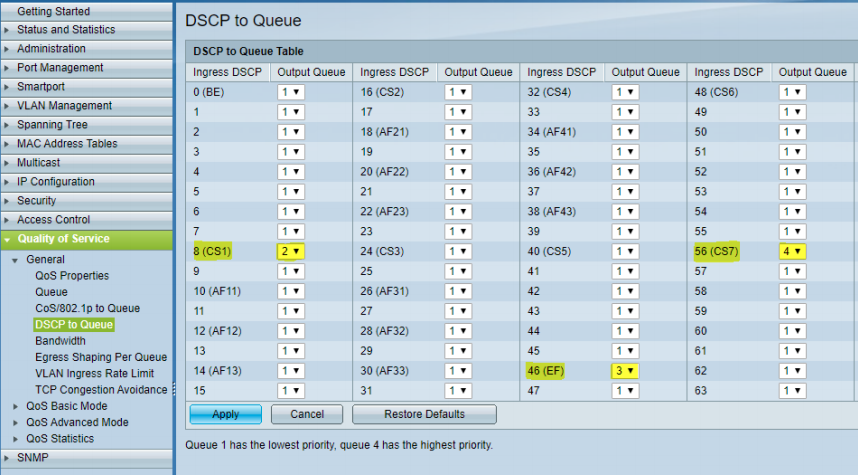Collapse the General tree node
This screenshot has height=476, width=858.
click(x=15, y=260)
